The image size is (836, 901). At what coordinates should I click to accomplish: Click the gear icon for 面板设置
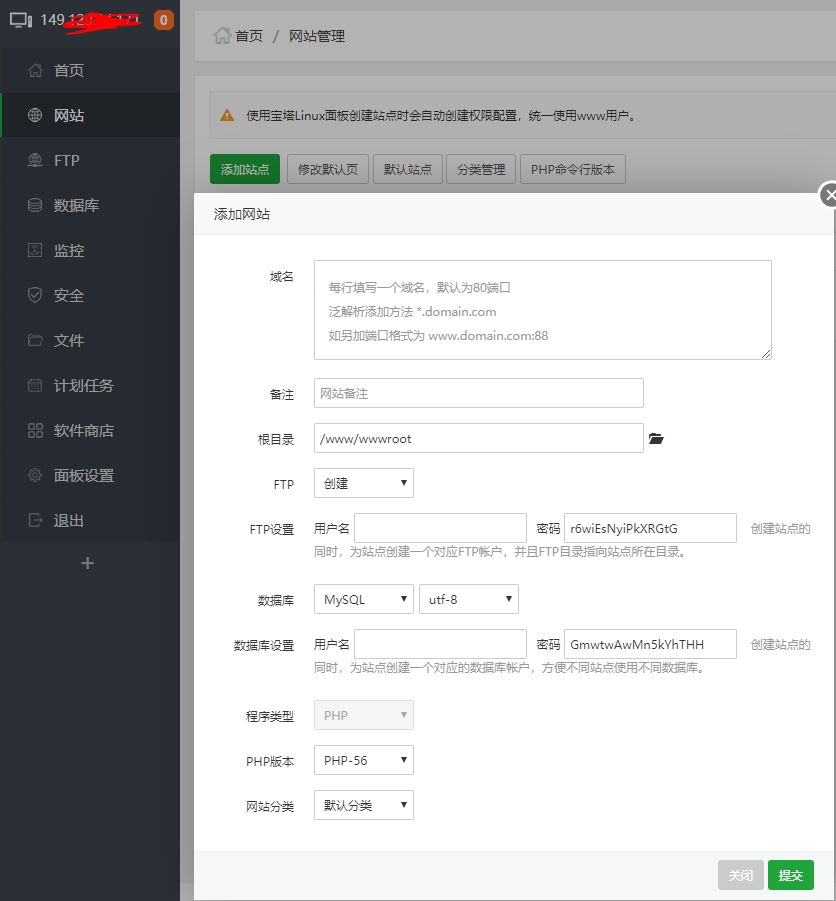pyautogui.click(x=35, y=475)
